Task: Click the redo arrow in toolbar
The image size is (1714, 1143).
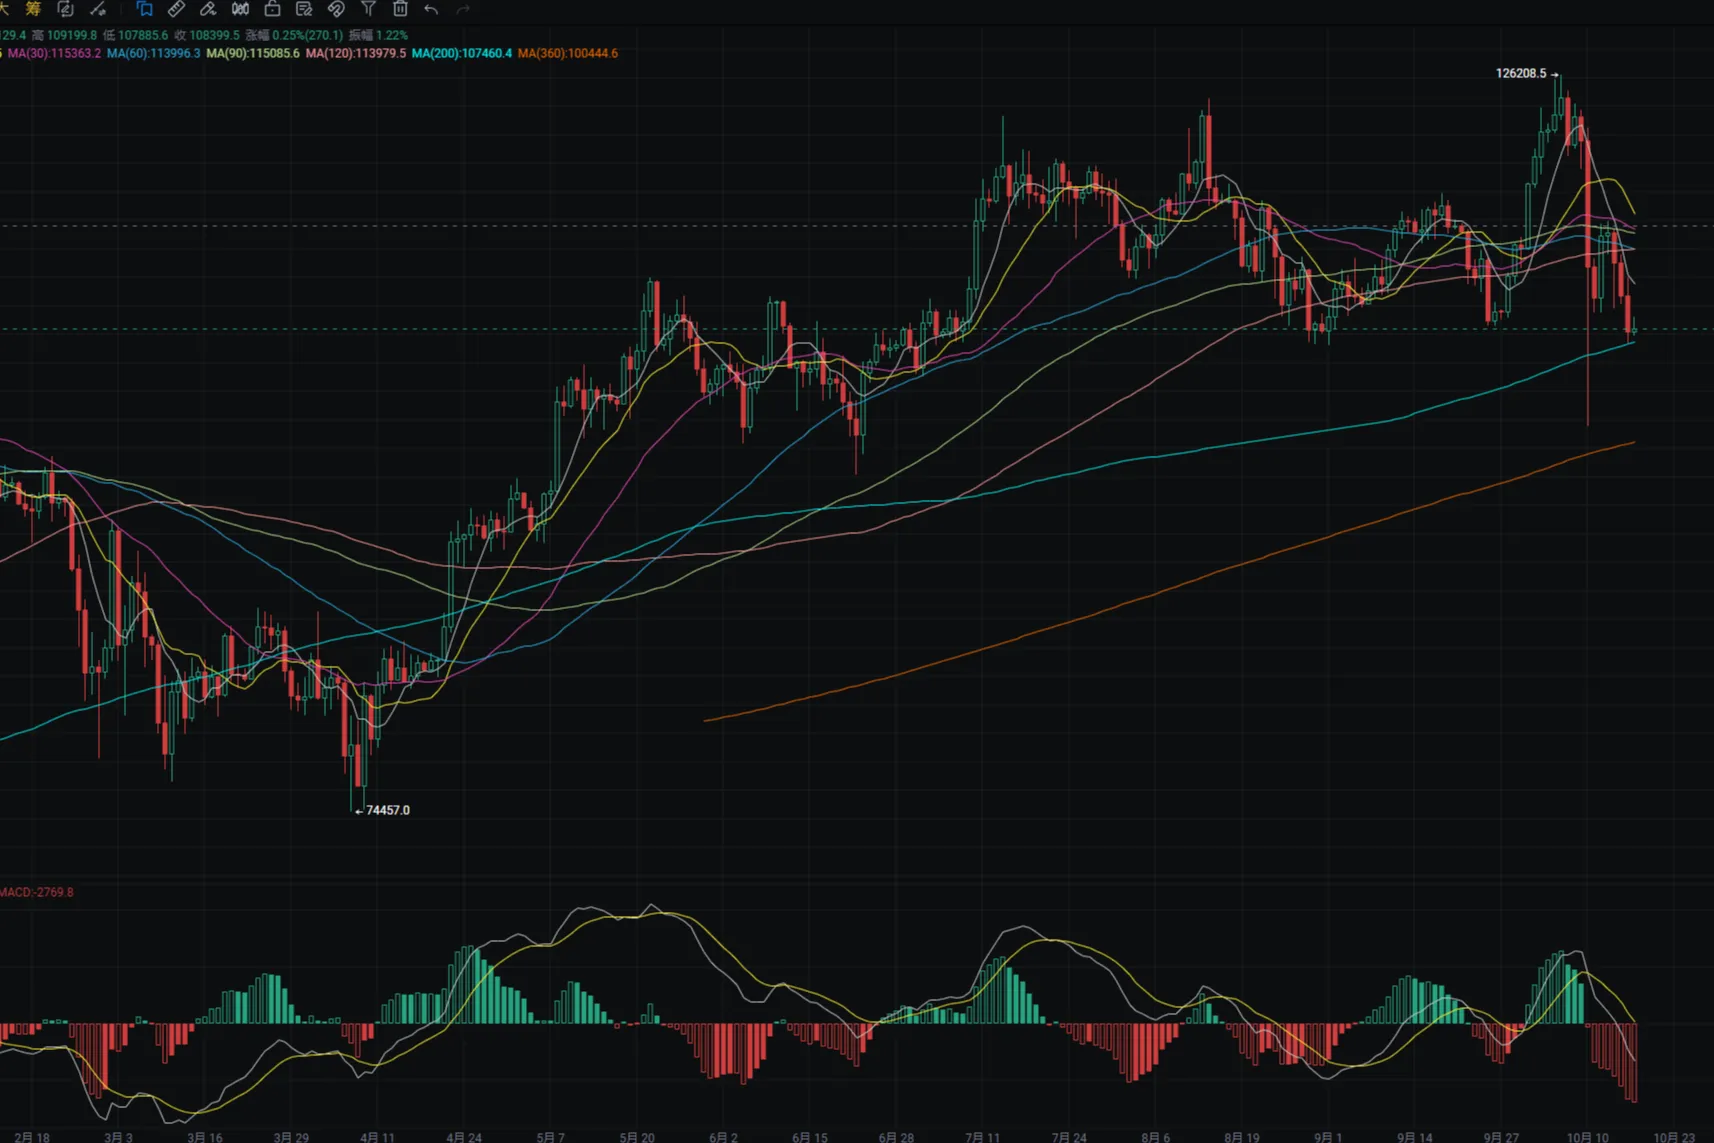Action: 463,9
